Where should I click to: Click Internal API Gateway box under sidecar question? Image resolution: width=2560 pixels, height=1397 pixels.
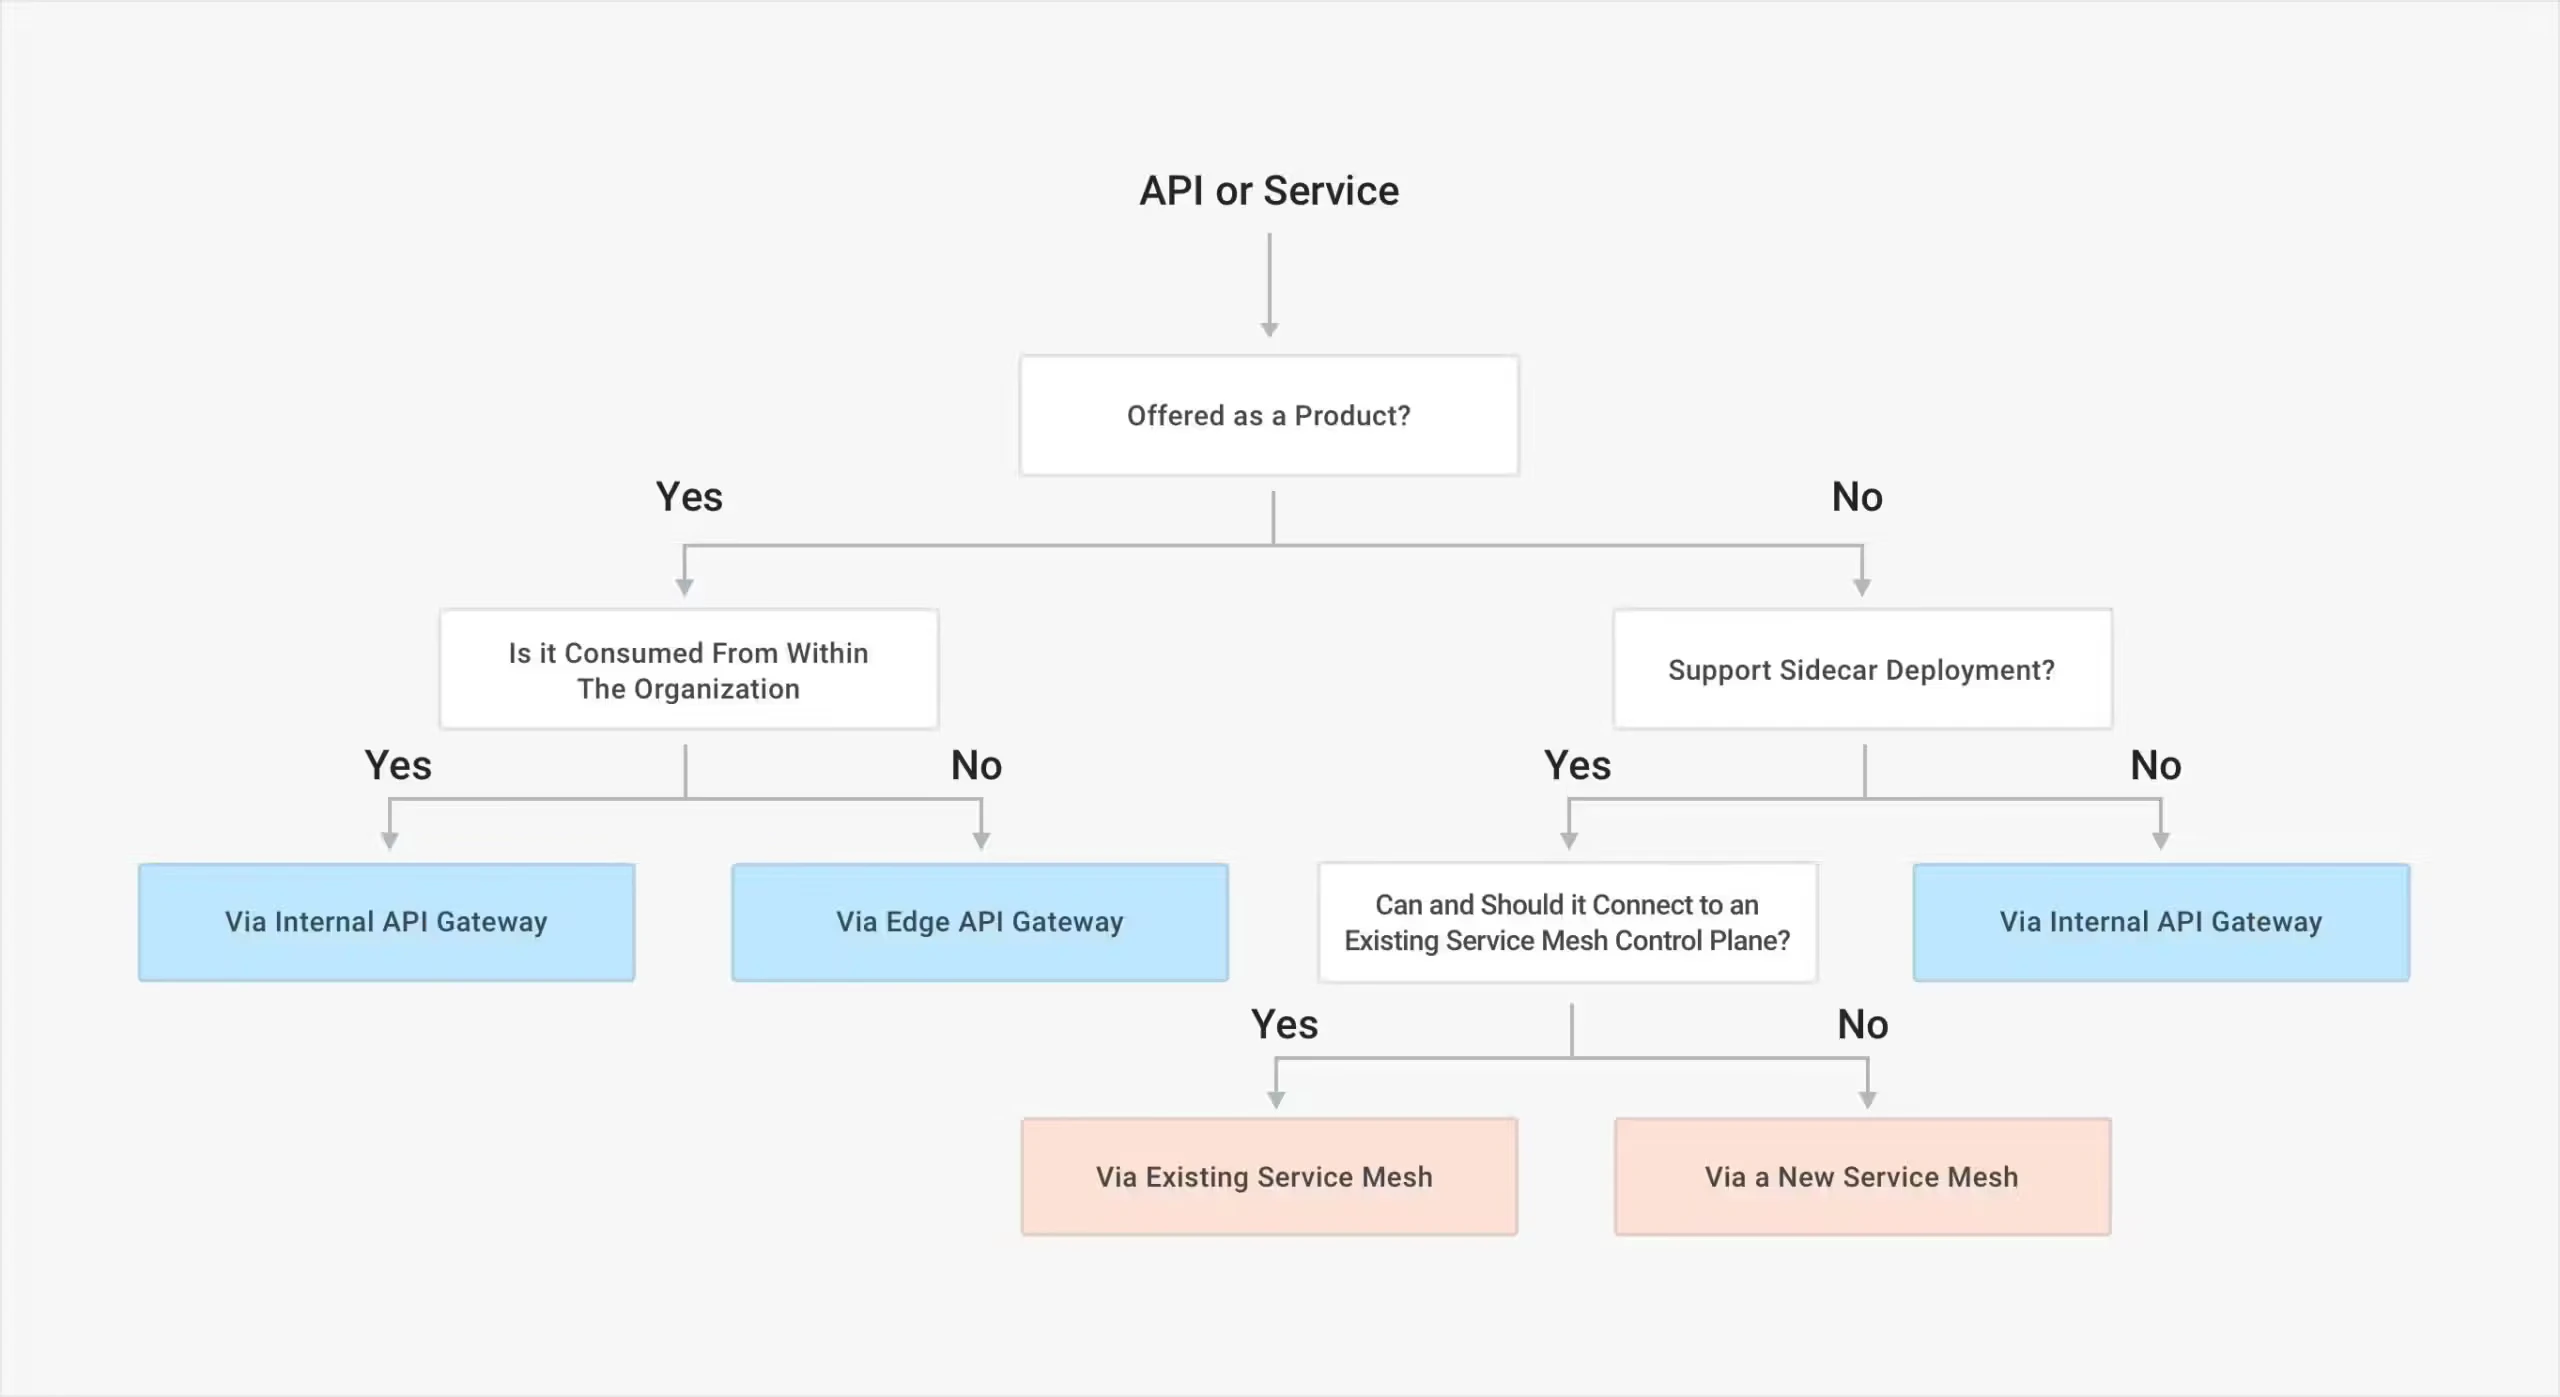click(x=2161, y=922)
